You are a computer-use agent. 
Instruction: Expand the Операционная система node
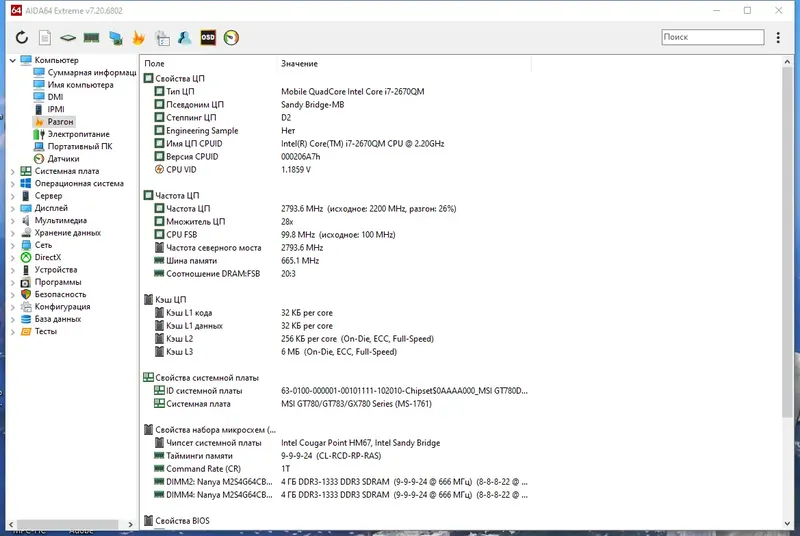12,184
